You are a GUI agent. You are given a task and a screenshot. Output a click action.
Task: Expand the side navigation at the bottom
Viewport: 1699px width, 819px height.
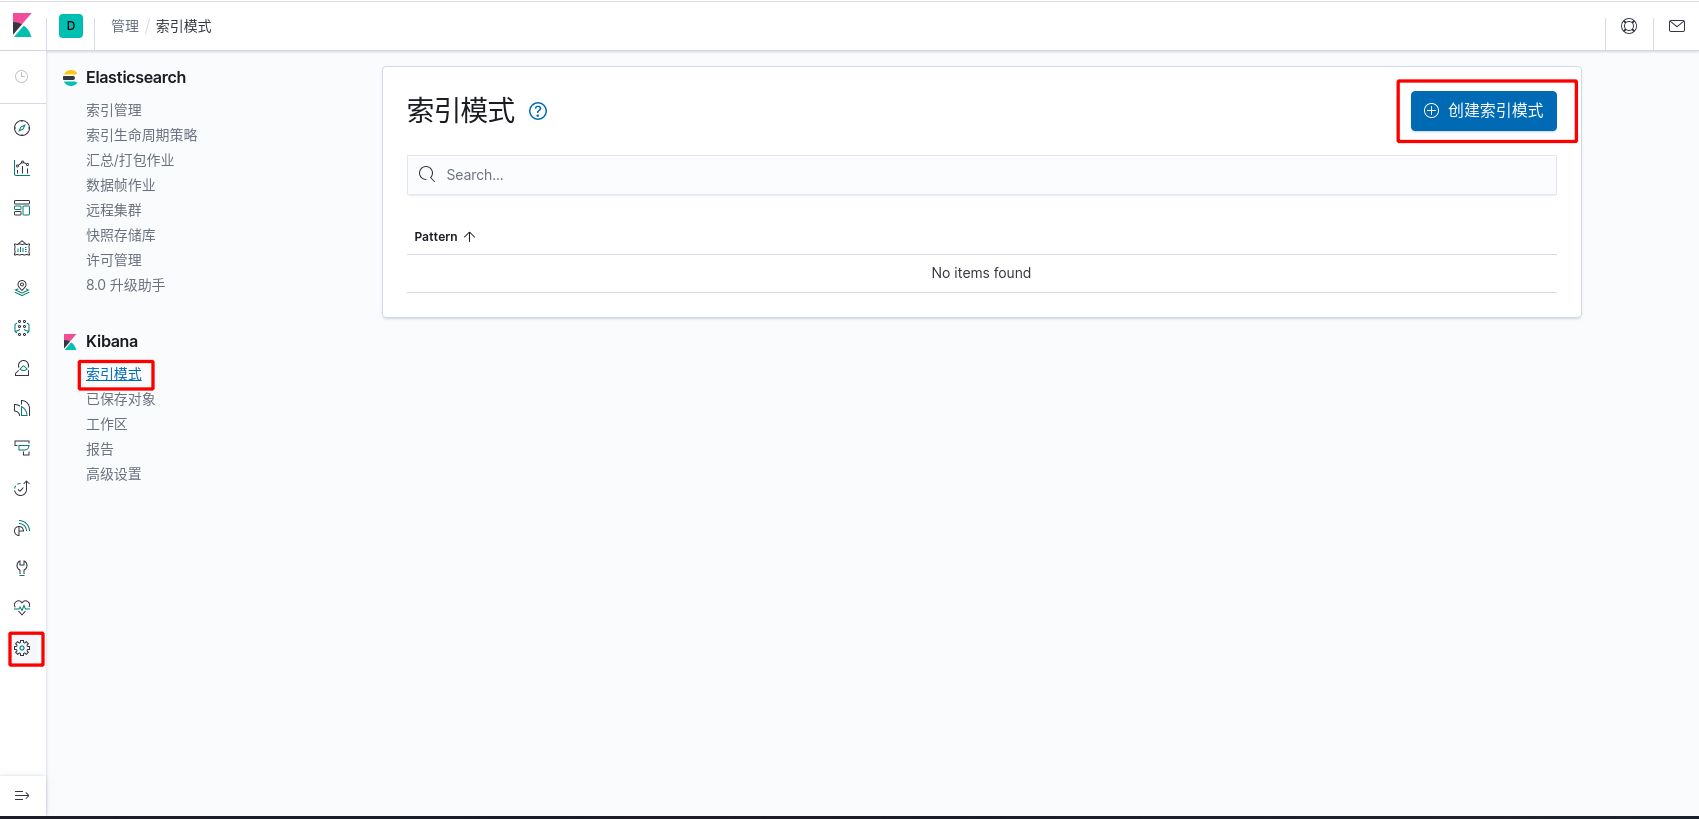pyautogui.click(x=22, y=796)
